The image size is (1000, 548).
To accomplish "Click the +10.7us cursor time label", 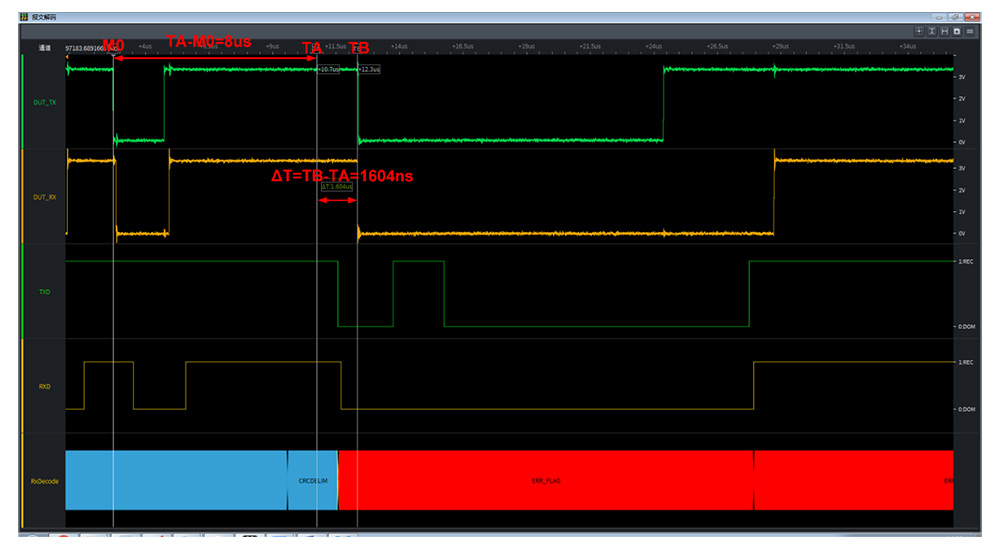I will pyautogui.click(x=328, y=69).
